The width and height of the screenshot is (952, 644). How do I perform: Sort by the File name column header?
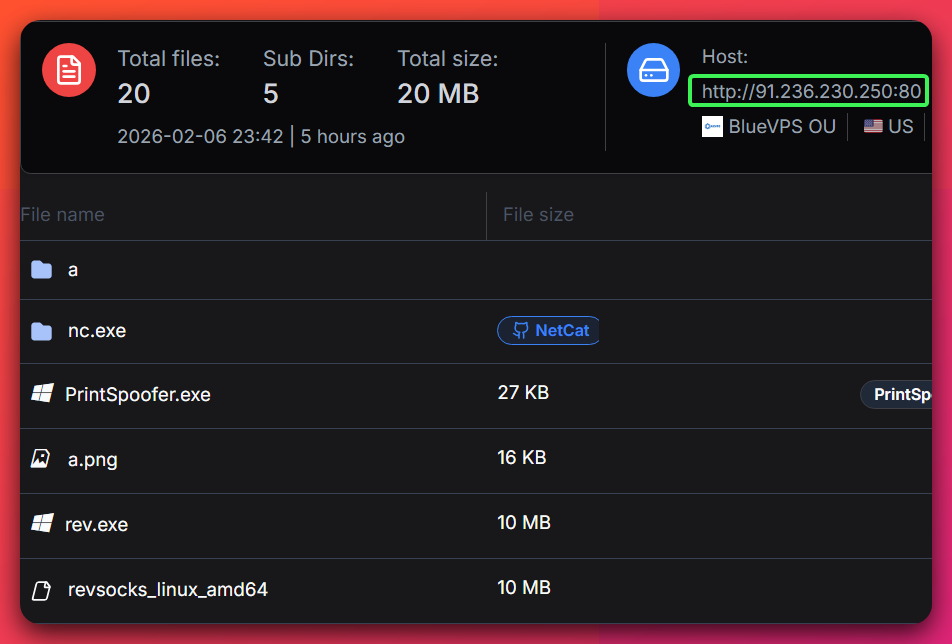(62, 215)
